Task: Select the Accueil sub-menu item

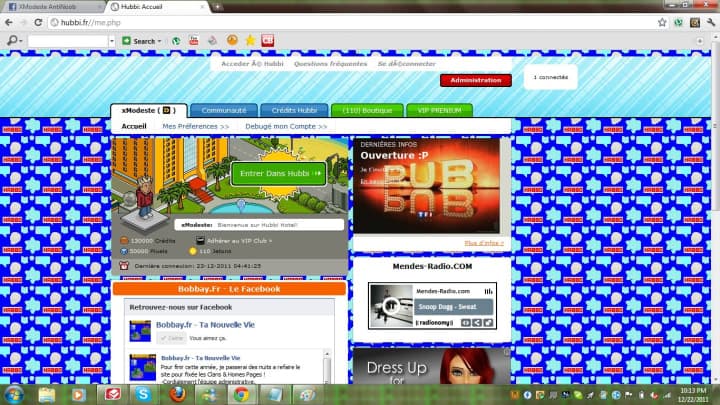Action: click(134, 126)
